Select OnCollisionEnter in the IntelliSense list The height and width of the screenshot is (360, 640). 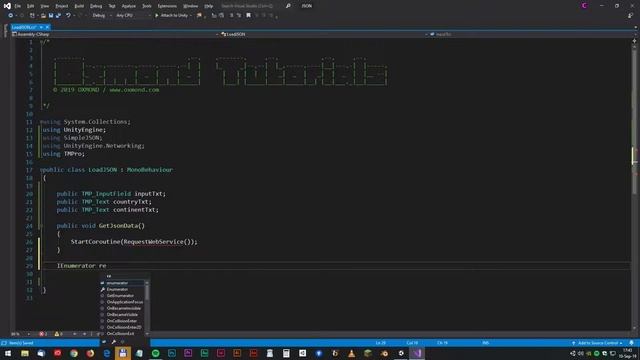click(x=122, y=321)
